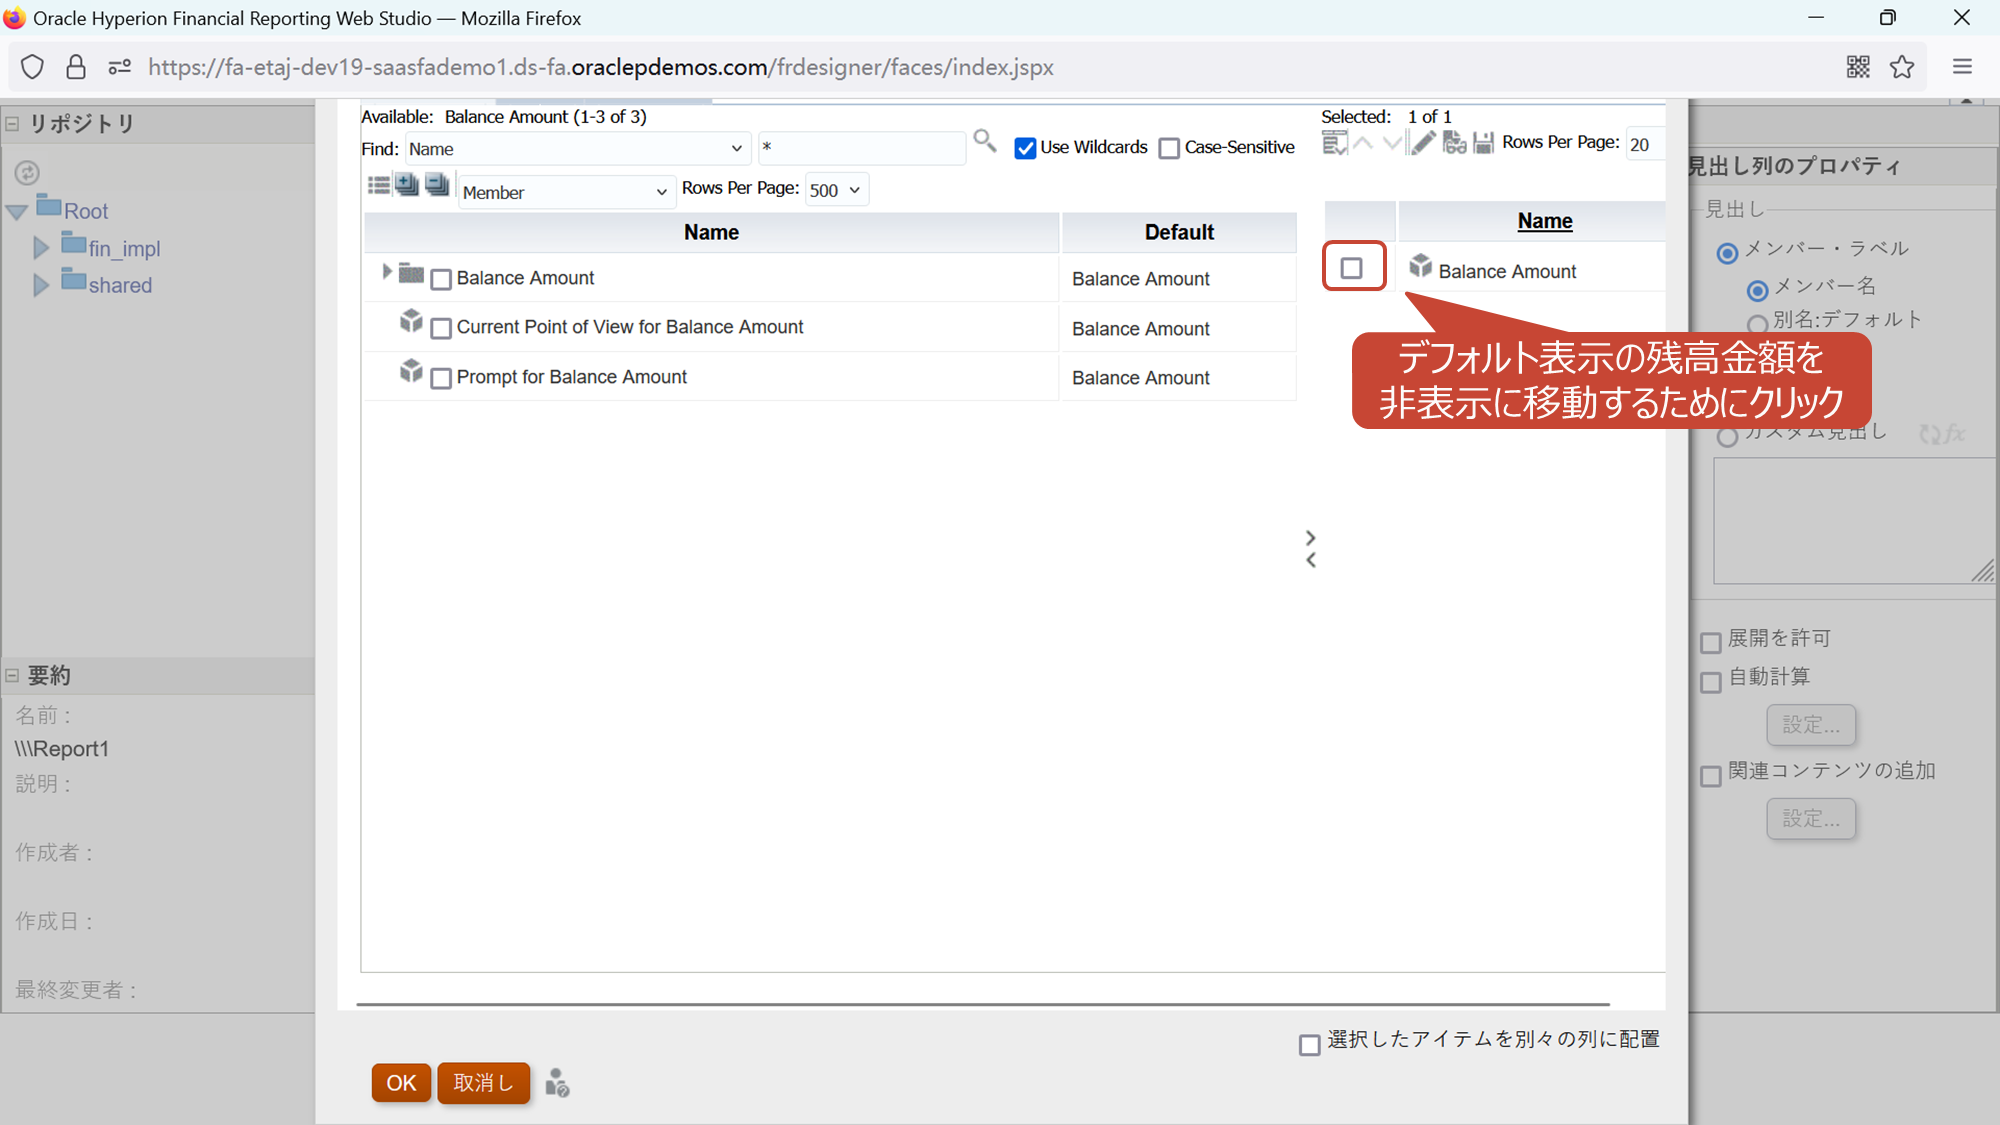Click the OK button
The height and width of the screenshot is (1125, 2000).
click(401, 1083)
